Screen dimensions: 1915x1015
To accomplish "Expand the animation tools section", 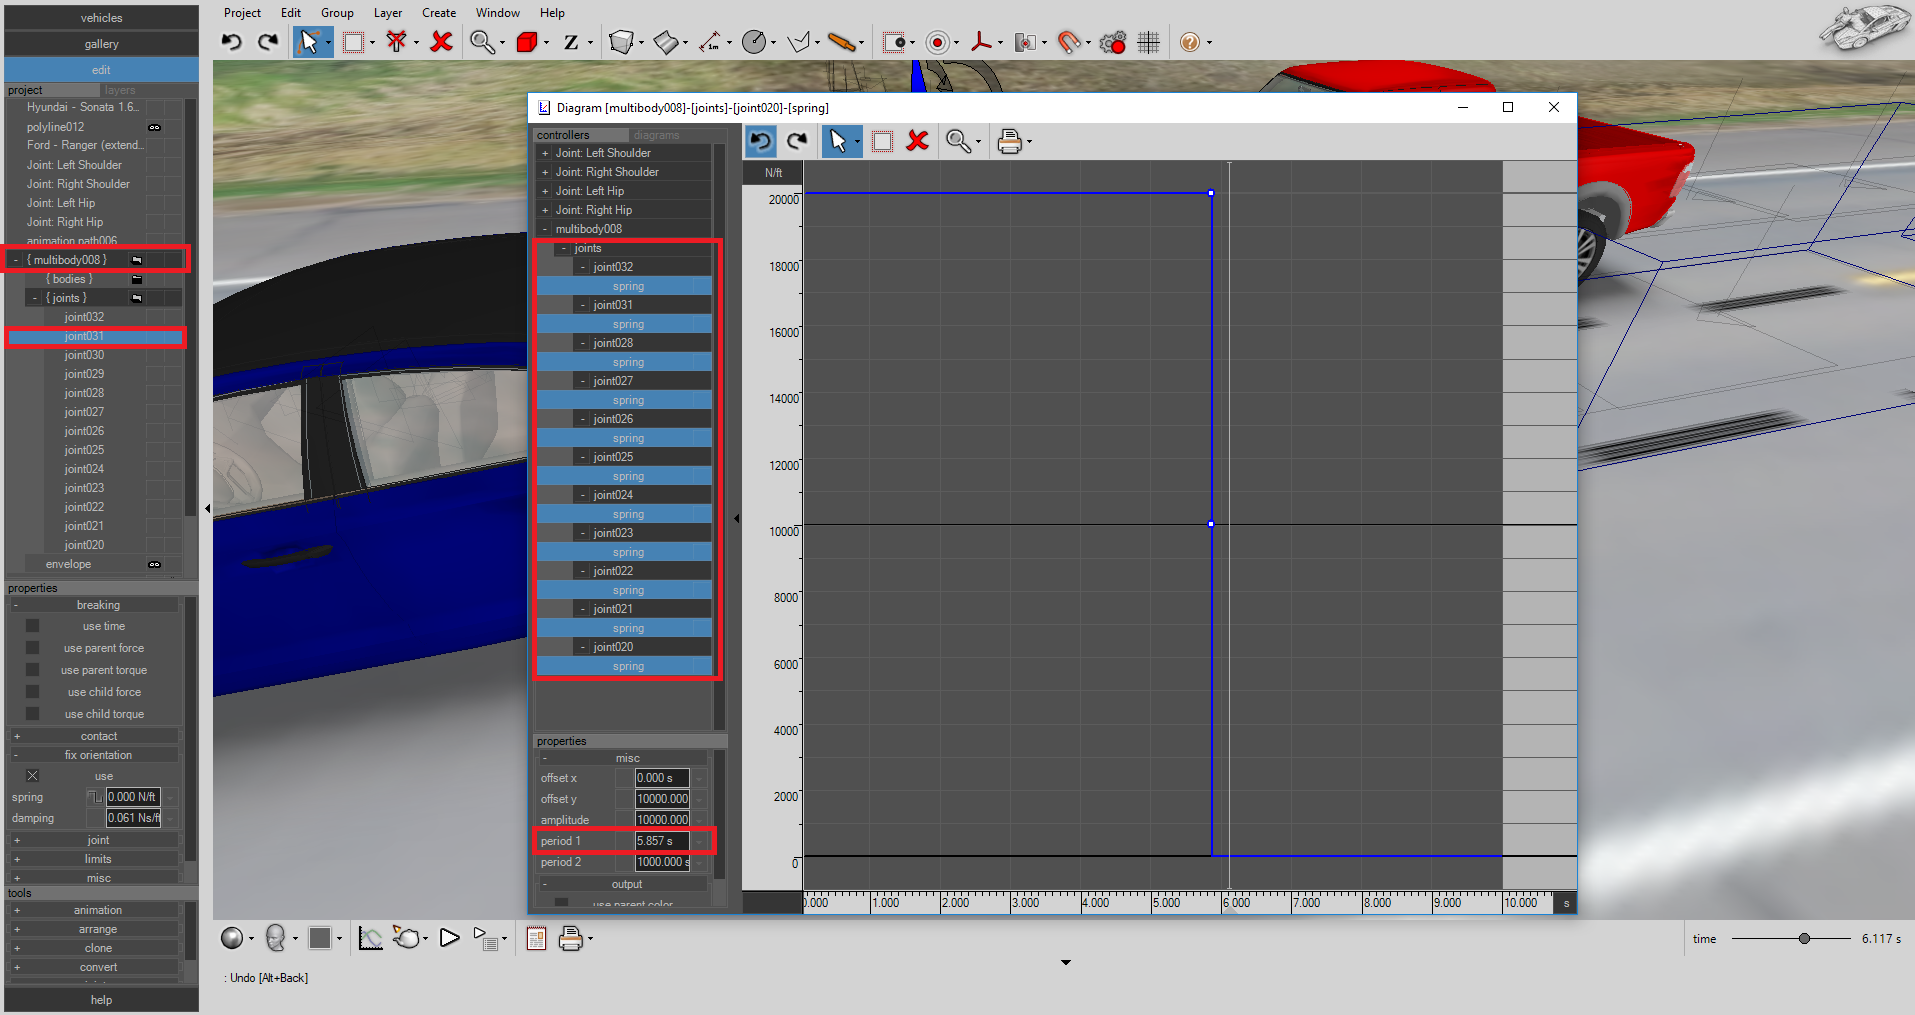I will [17, 910].
